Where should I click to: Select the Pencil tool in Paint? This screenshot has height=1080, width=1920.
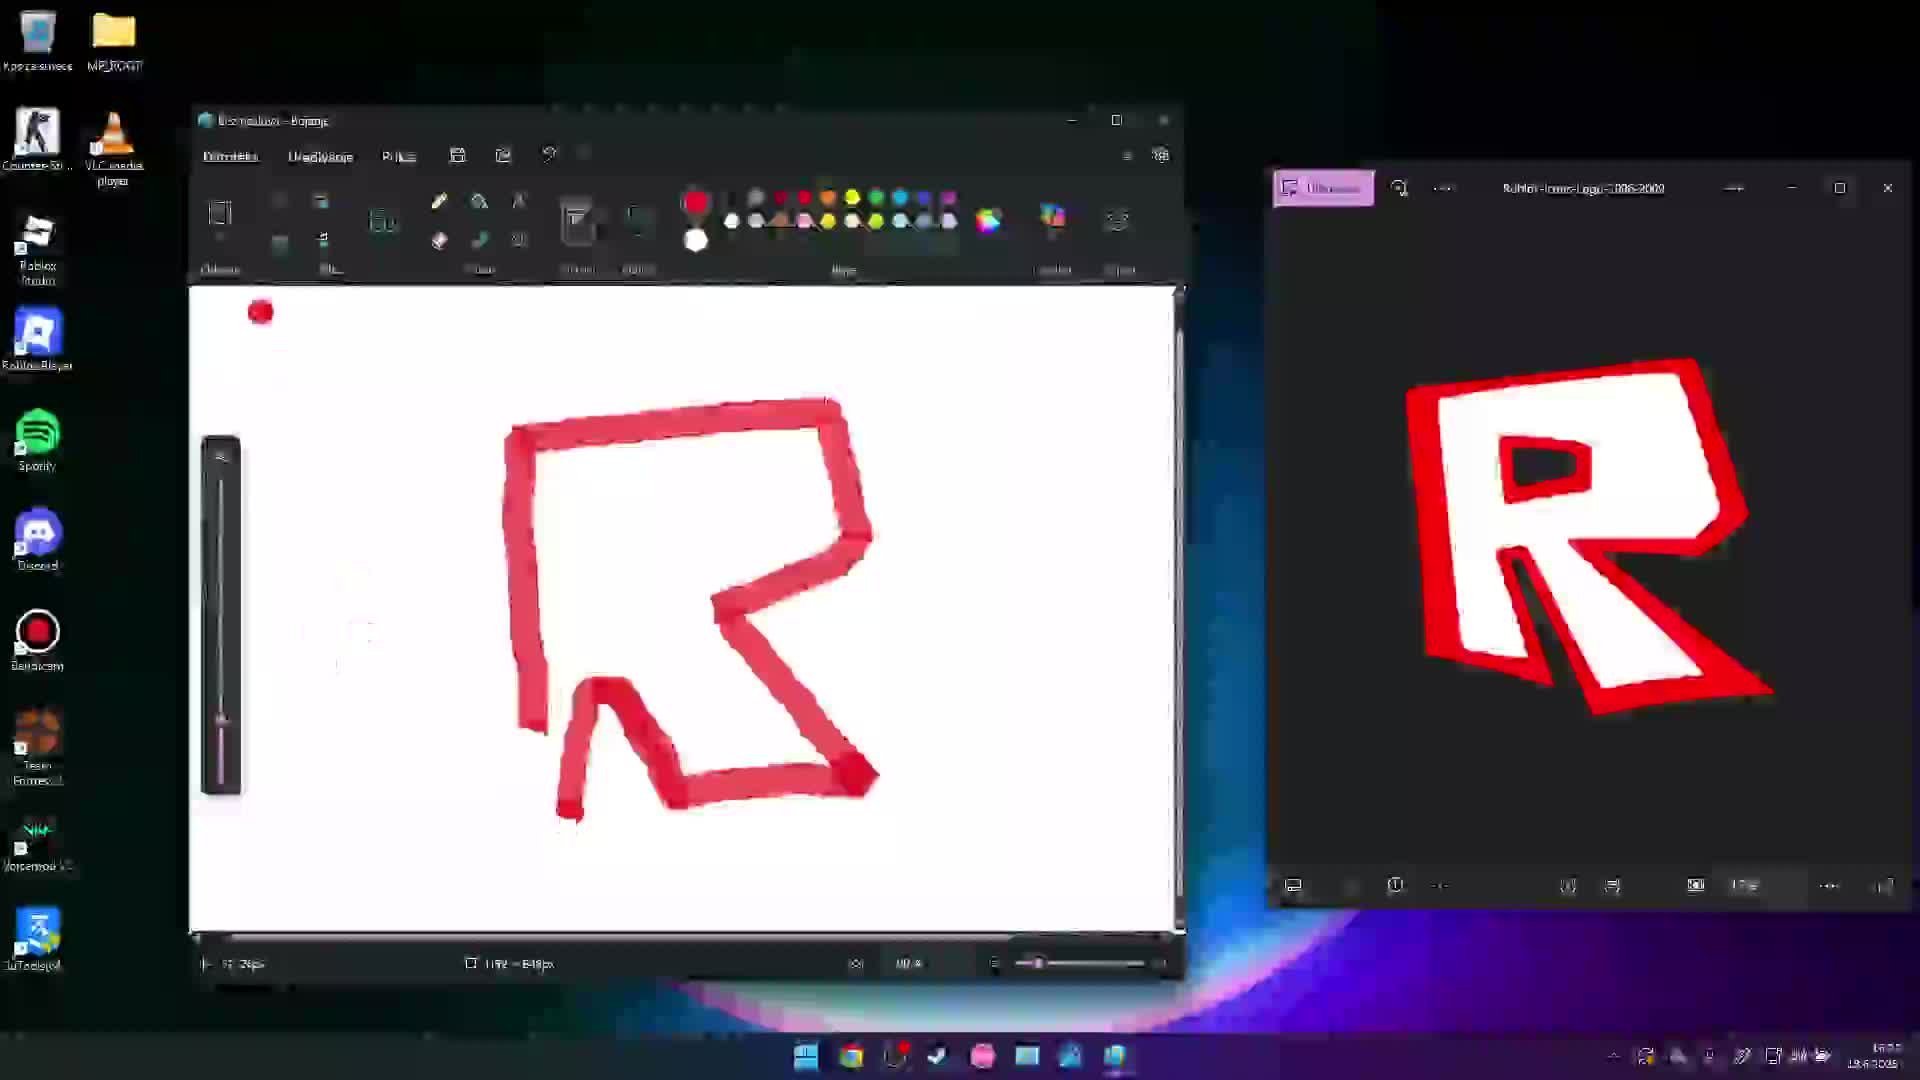[x=439, y=201]
